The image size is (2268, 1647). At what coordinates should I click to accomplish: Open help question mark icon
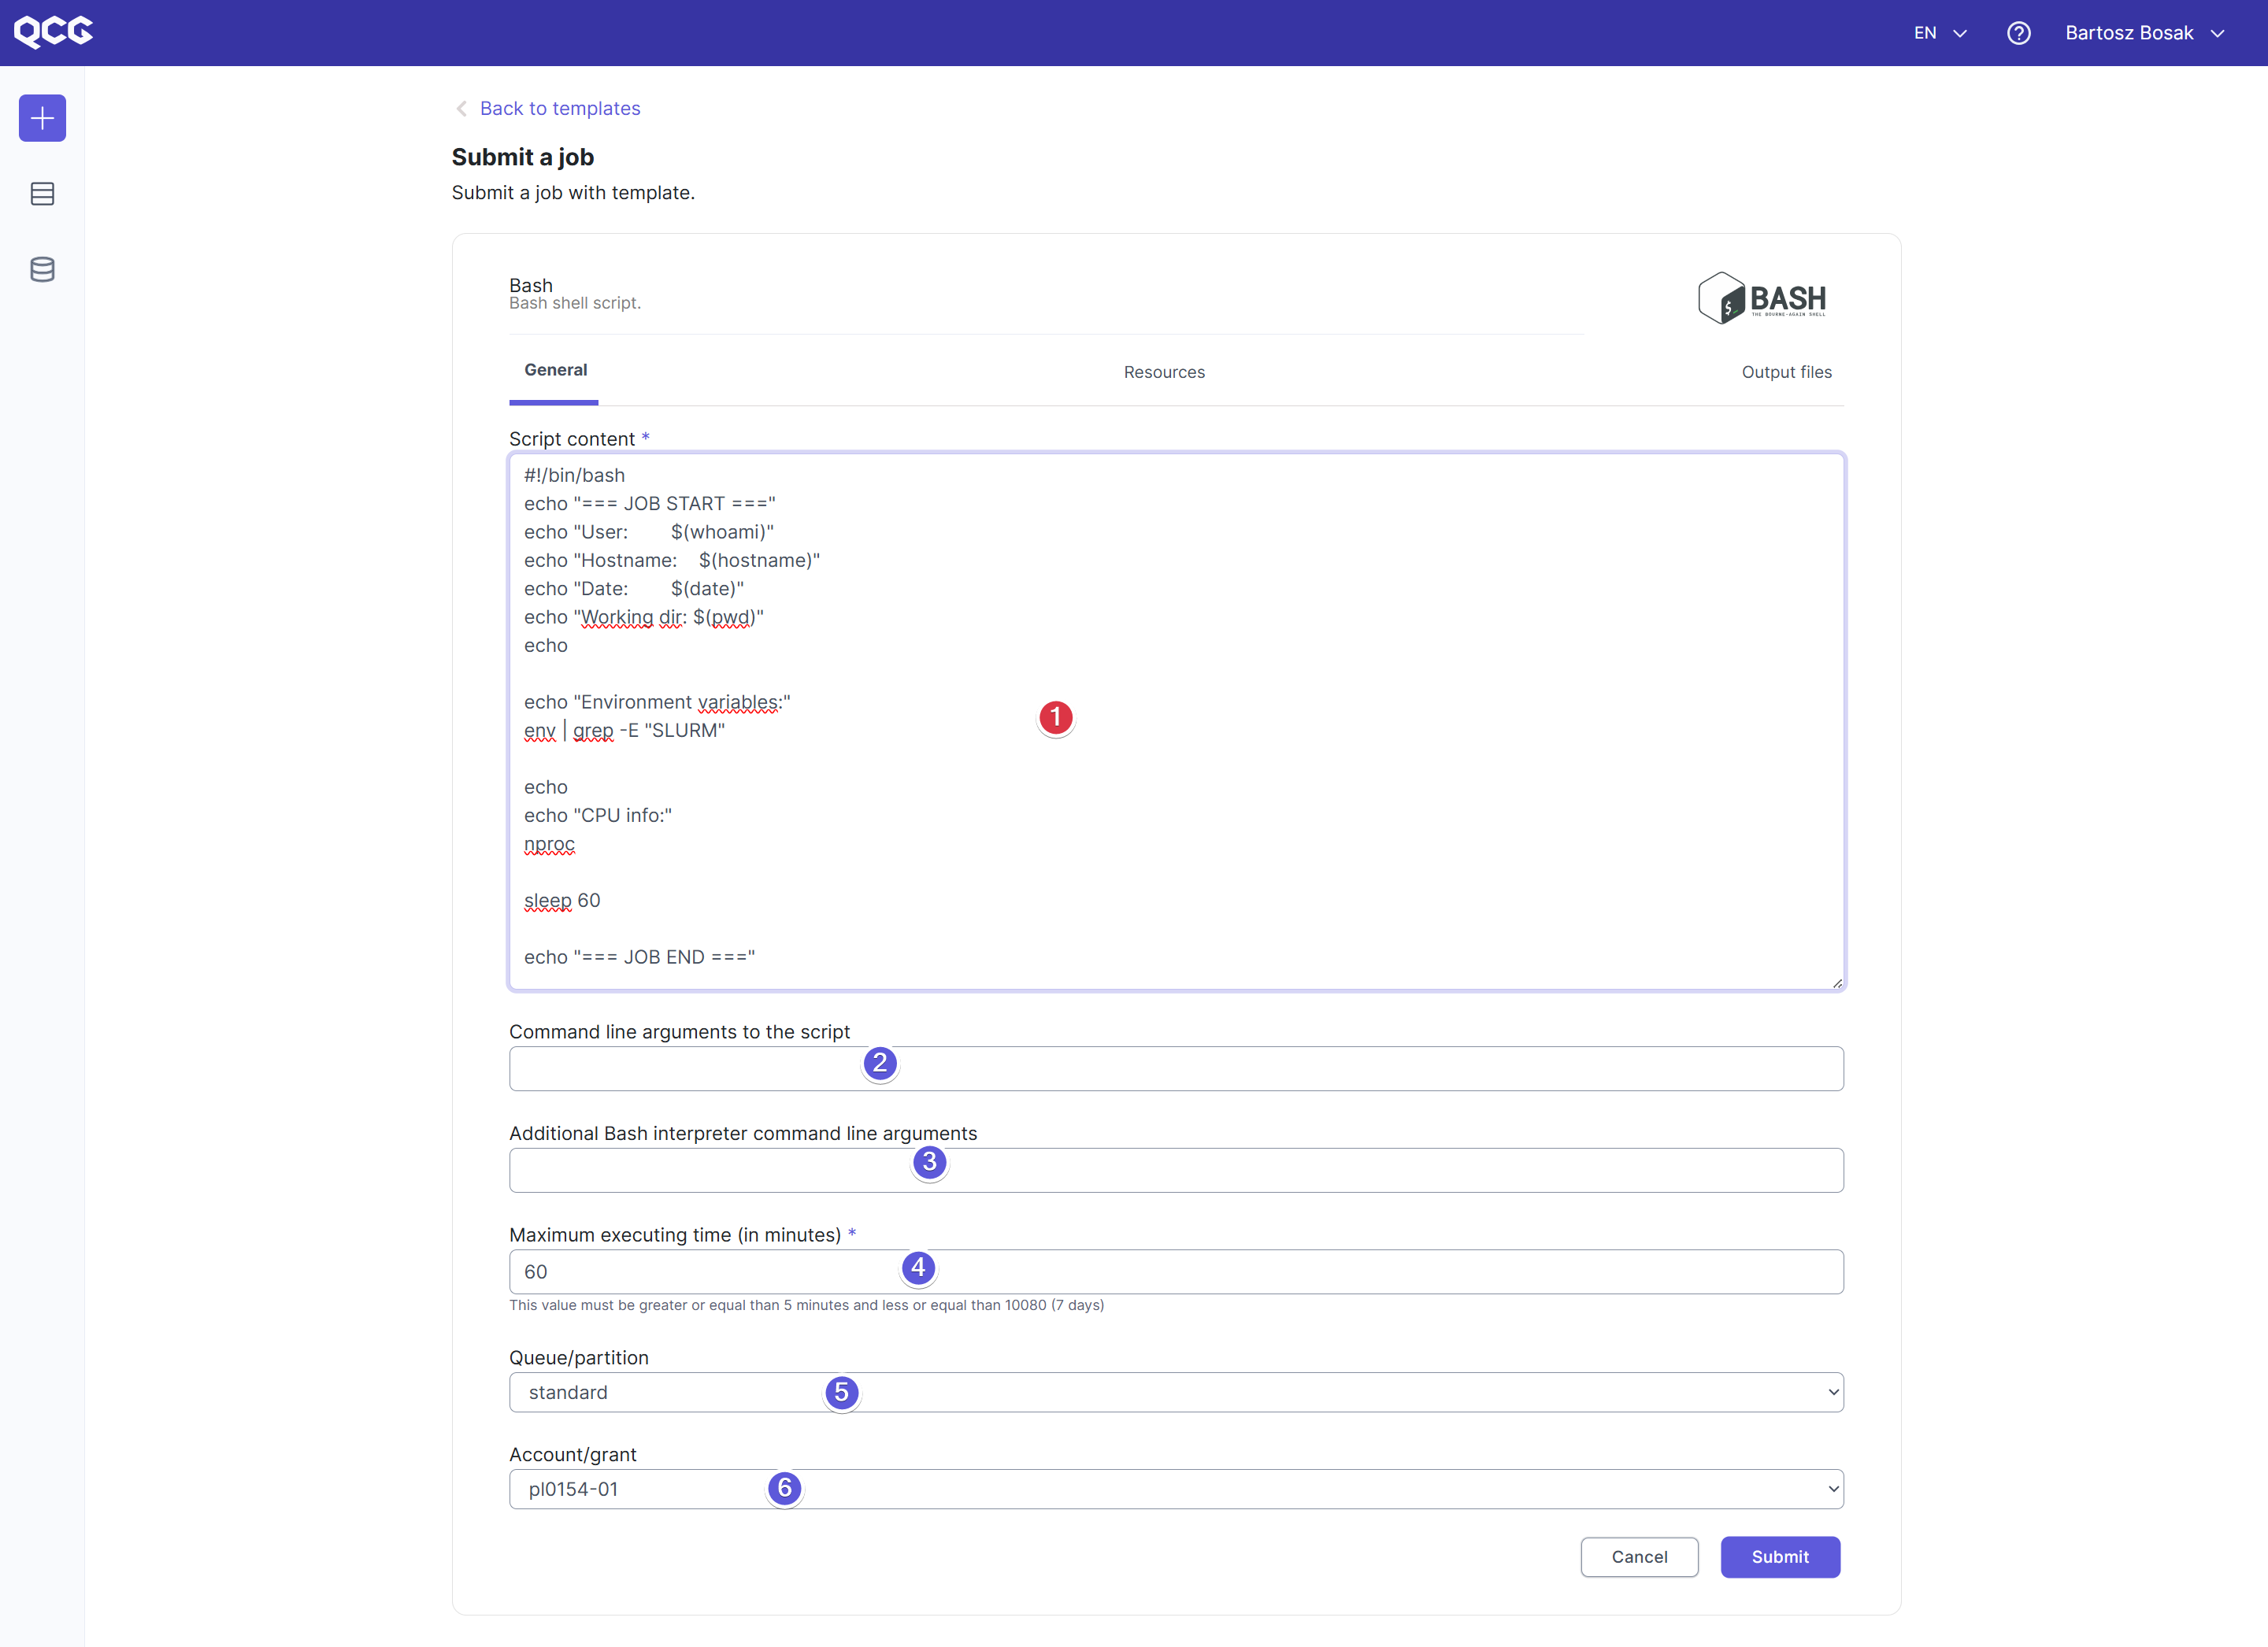click(2018, 33)
